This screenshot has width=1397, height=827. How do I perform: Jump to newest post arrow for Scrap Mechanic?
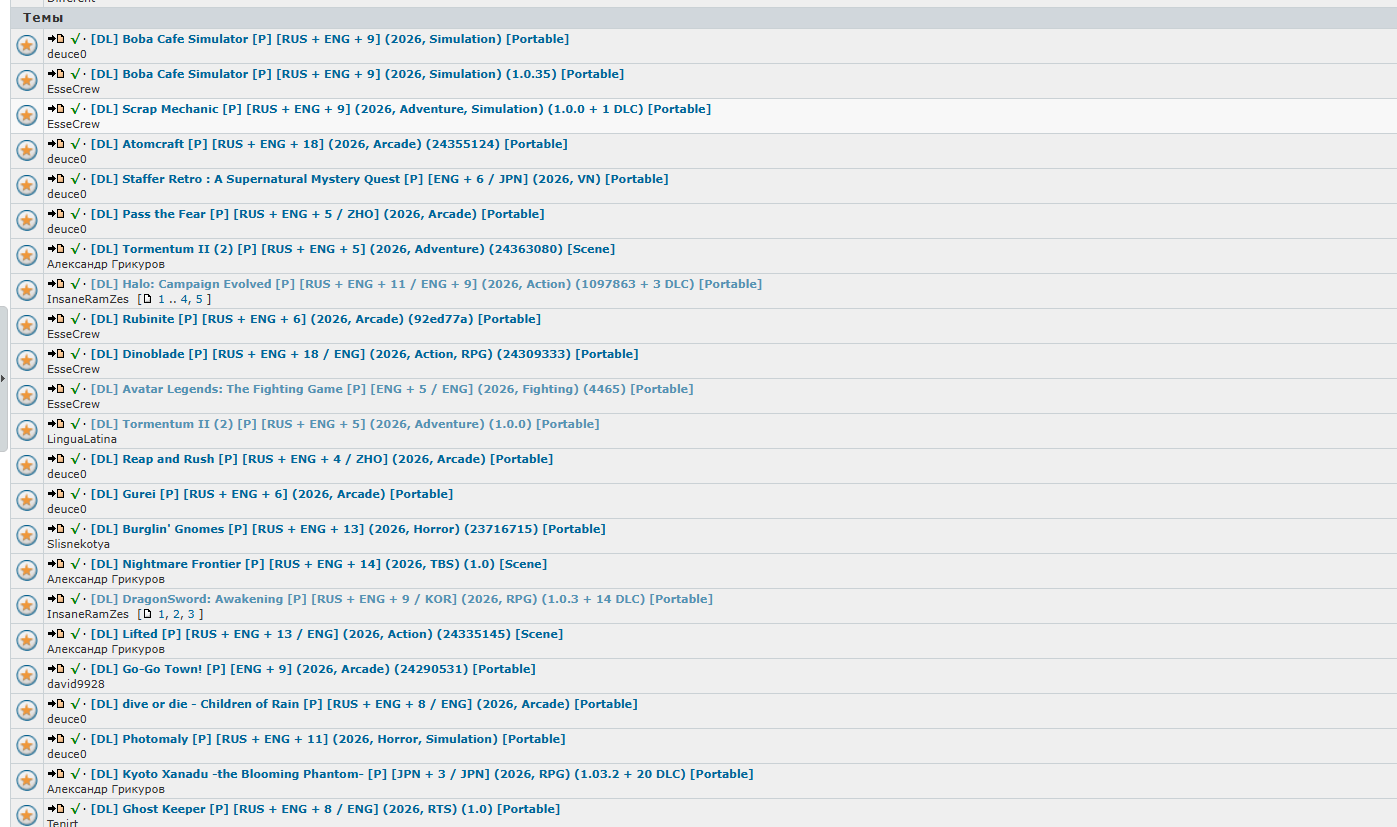pyautogui.click(x=56, y=108)
